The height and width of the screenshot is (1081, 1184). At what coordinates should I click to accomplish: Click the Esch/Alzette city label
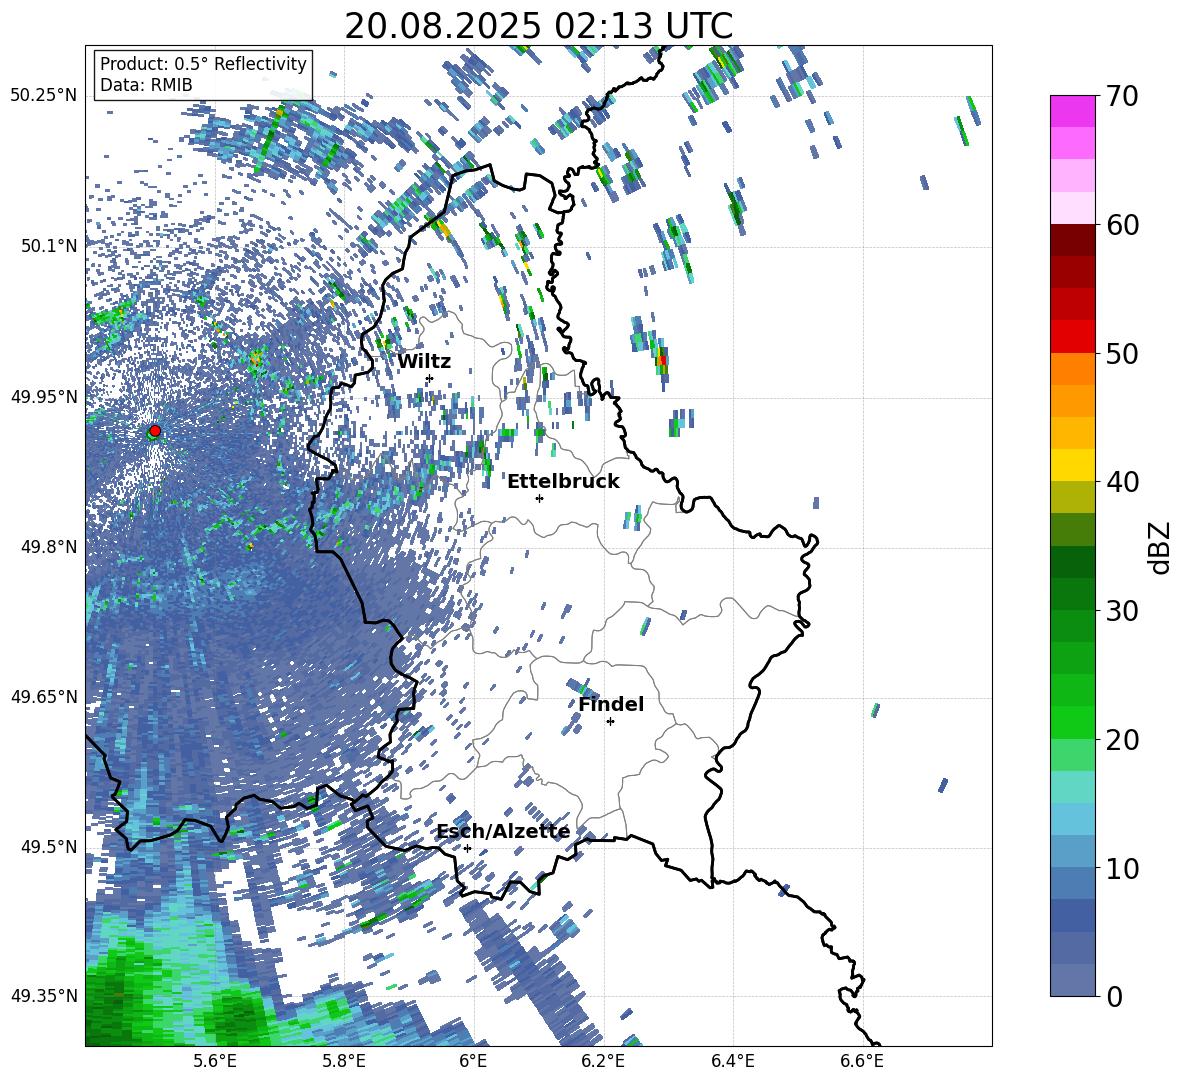pos(503,832)
